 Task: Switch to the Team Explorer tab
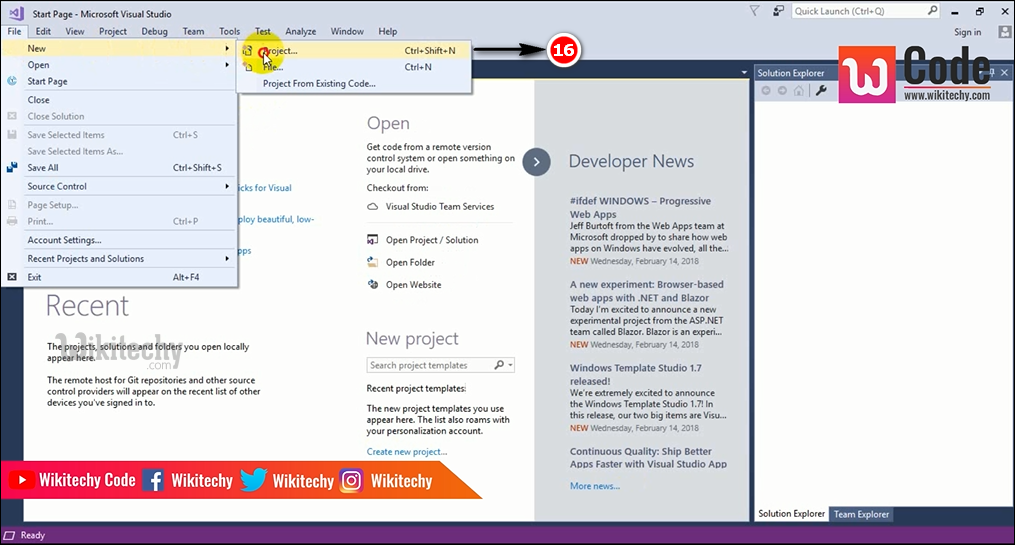click(x=862, y=514)
